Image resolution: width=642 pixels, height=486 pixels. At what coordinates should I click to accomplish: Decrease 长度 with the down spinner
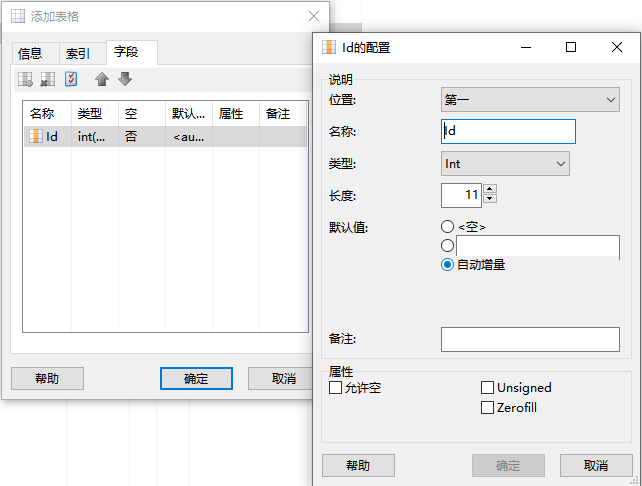pos(490,199)
